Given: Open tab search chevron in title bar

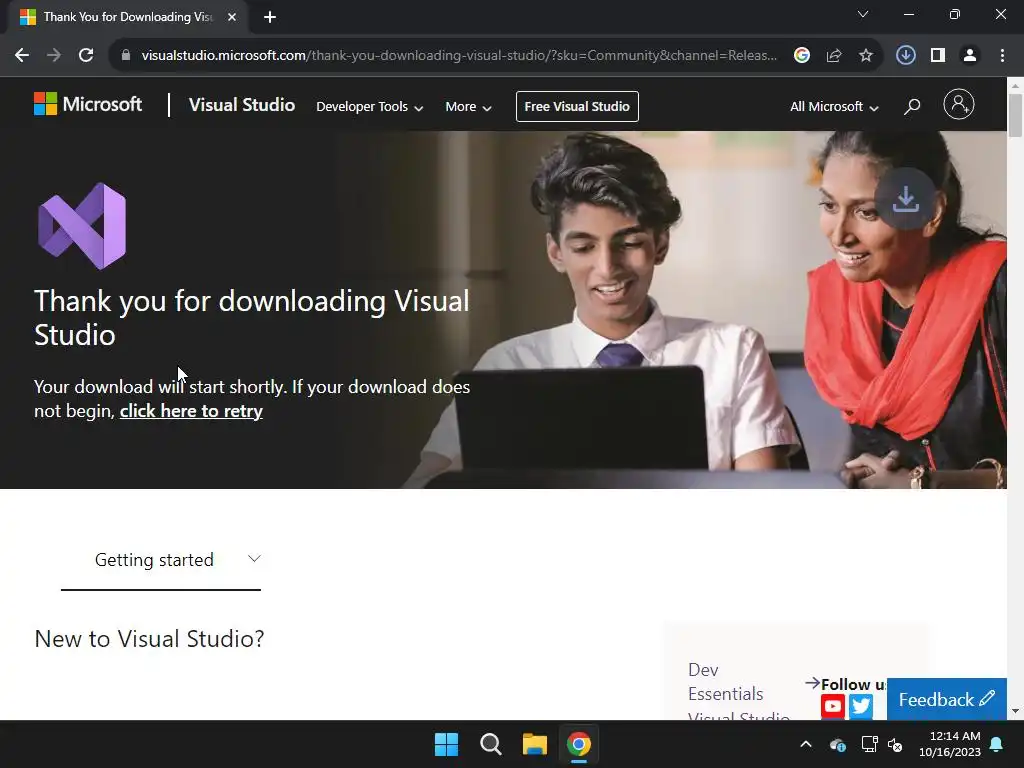Looking at the screenshot, I should [x=863, y=14].
